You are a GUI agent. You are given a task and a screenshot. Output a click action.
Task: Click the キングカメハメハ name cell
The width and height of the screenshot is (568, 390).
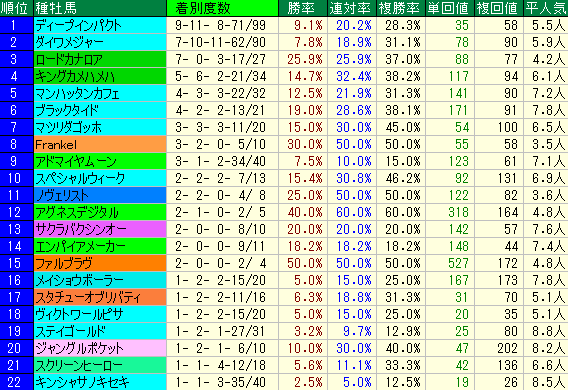coord(100,76)
